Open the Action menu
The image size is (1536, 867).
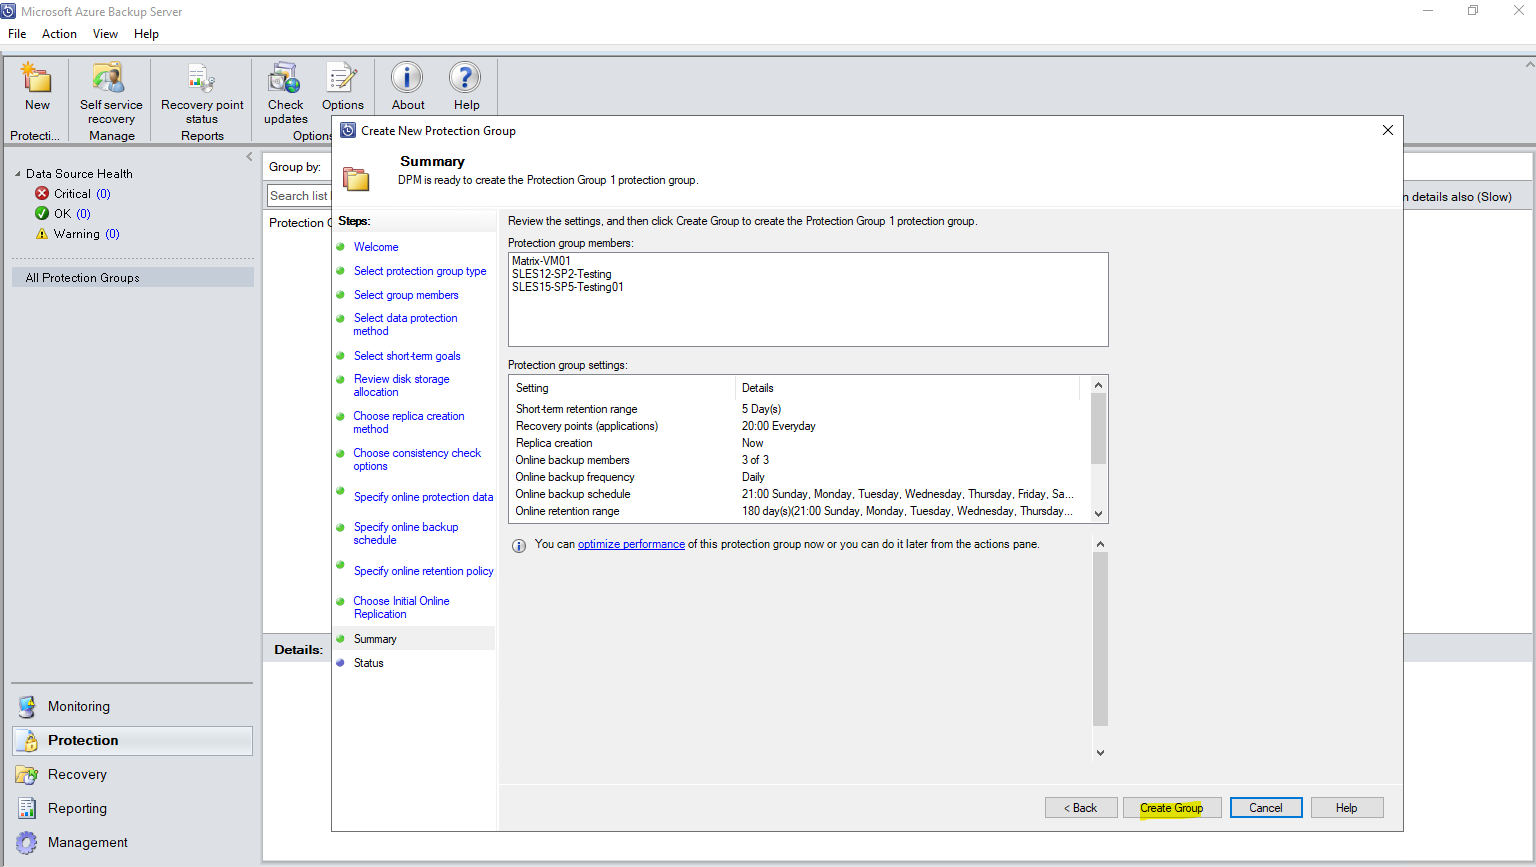pyautogui.click(x=59, y=34)
